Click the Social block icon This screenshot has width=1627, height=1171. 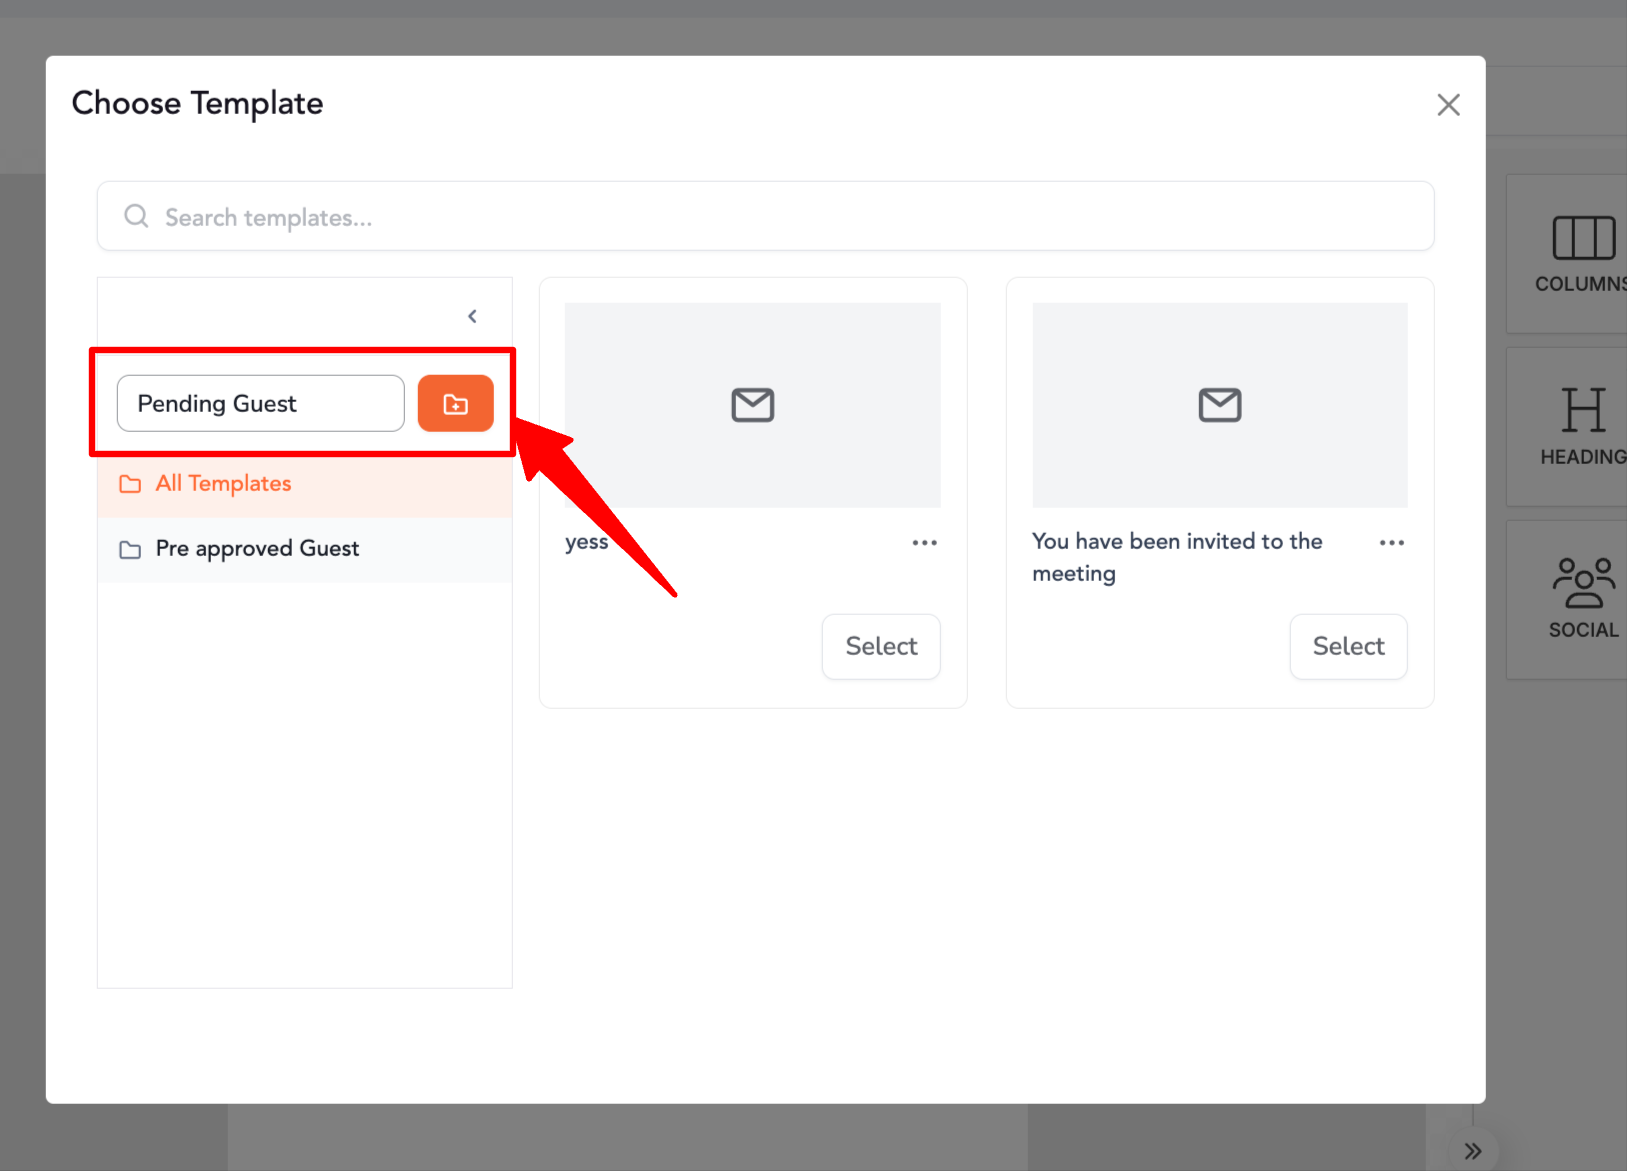[x=1582, y=583]
